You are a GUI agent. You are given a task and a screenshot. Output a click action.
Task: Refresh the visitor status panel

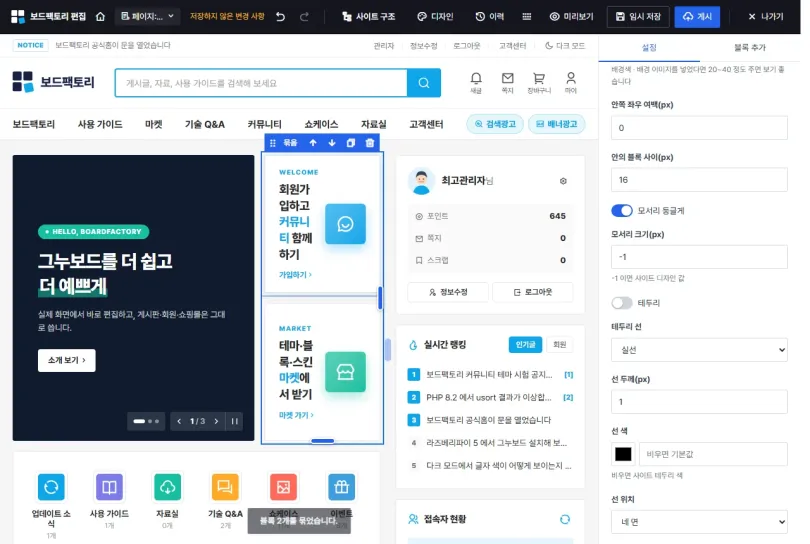coord(565,519)
